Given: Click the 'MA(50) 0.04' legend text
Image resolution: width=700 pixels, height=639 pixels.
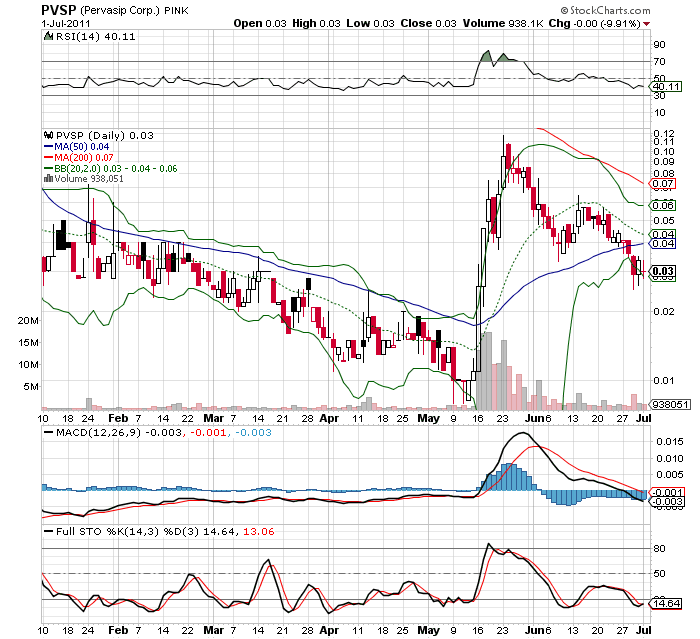Looking at the screenshot, I should [82, 146].
